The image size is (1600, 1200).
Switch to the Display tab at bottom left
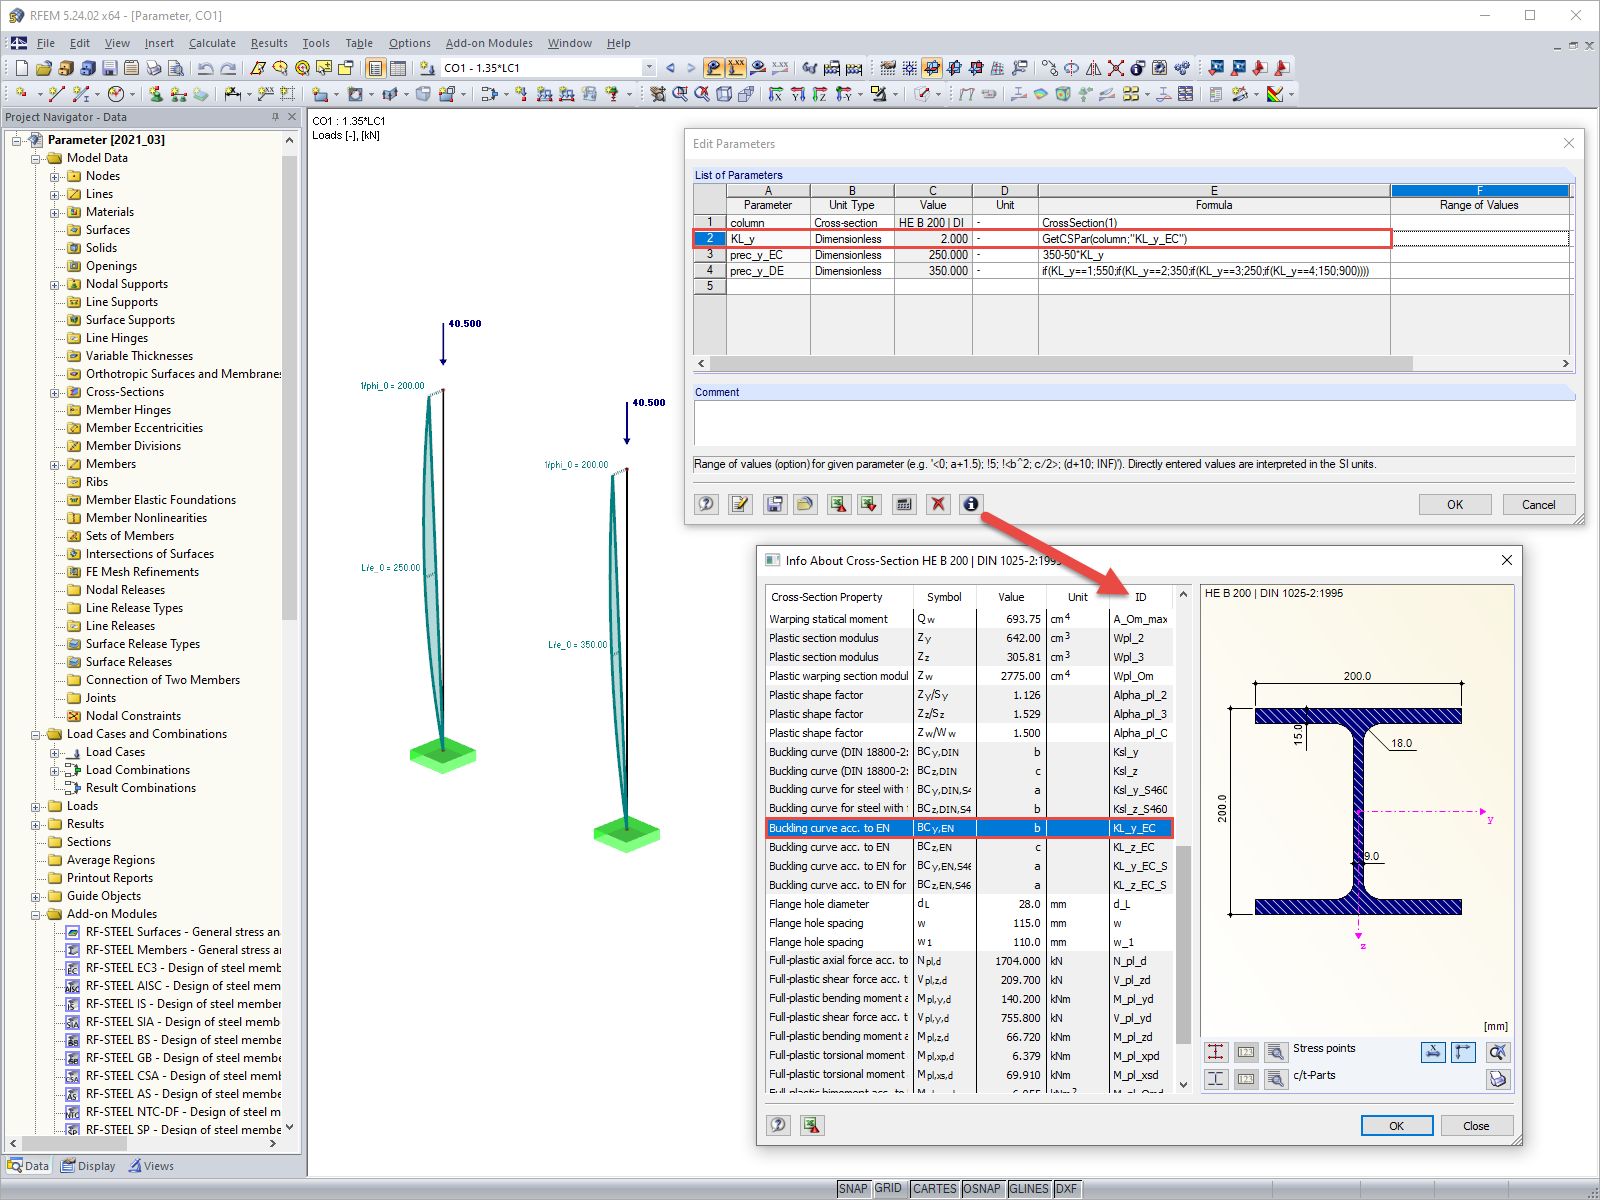pyautogui.click(x=88, y=1165)
